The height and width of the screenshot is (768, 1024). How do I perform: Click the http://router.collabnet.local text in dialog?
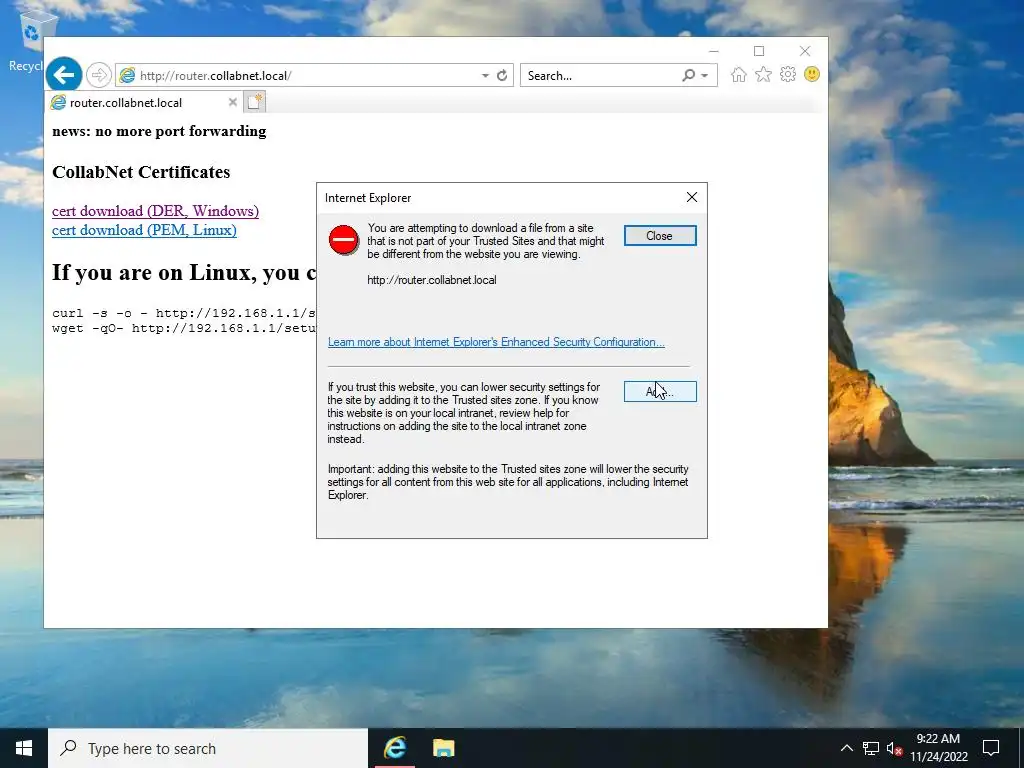pyautogui.click(x=432, y=280)
